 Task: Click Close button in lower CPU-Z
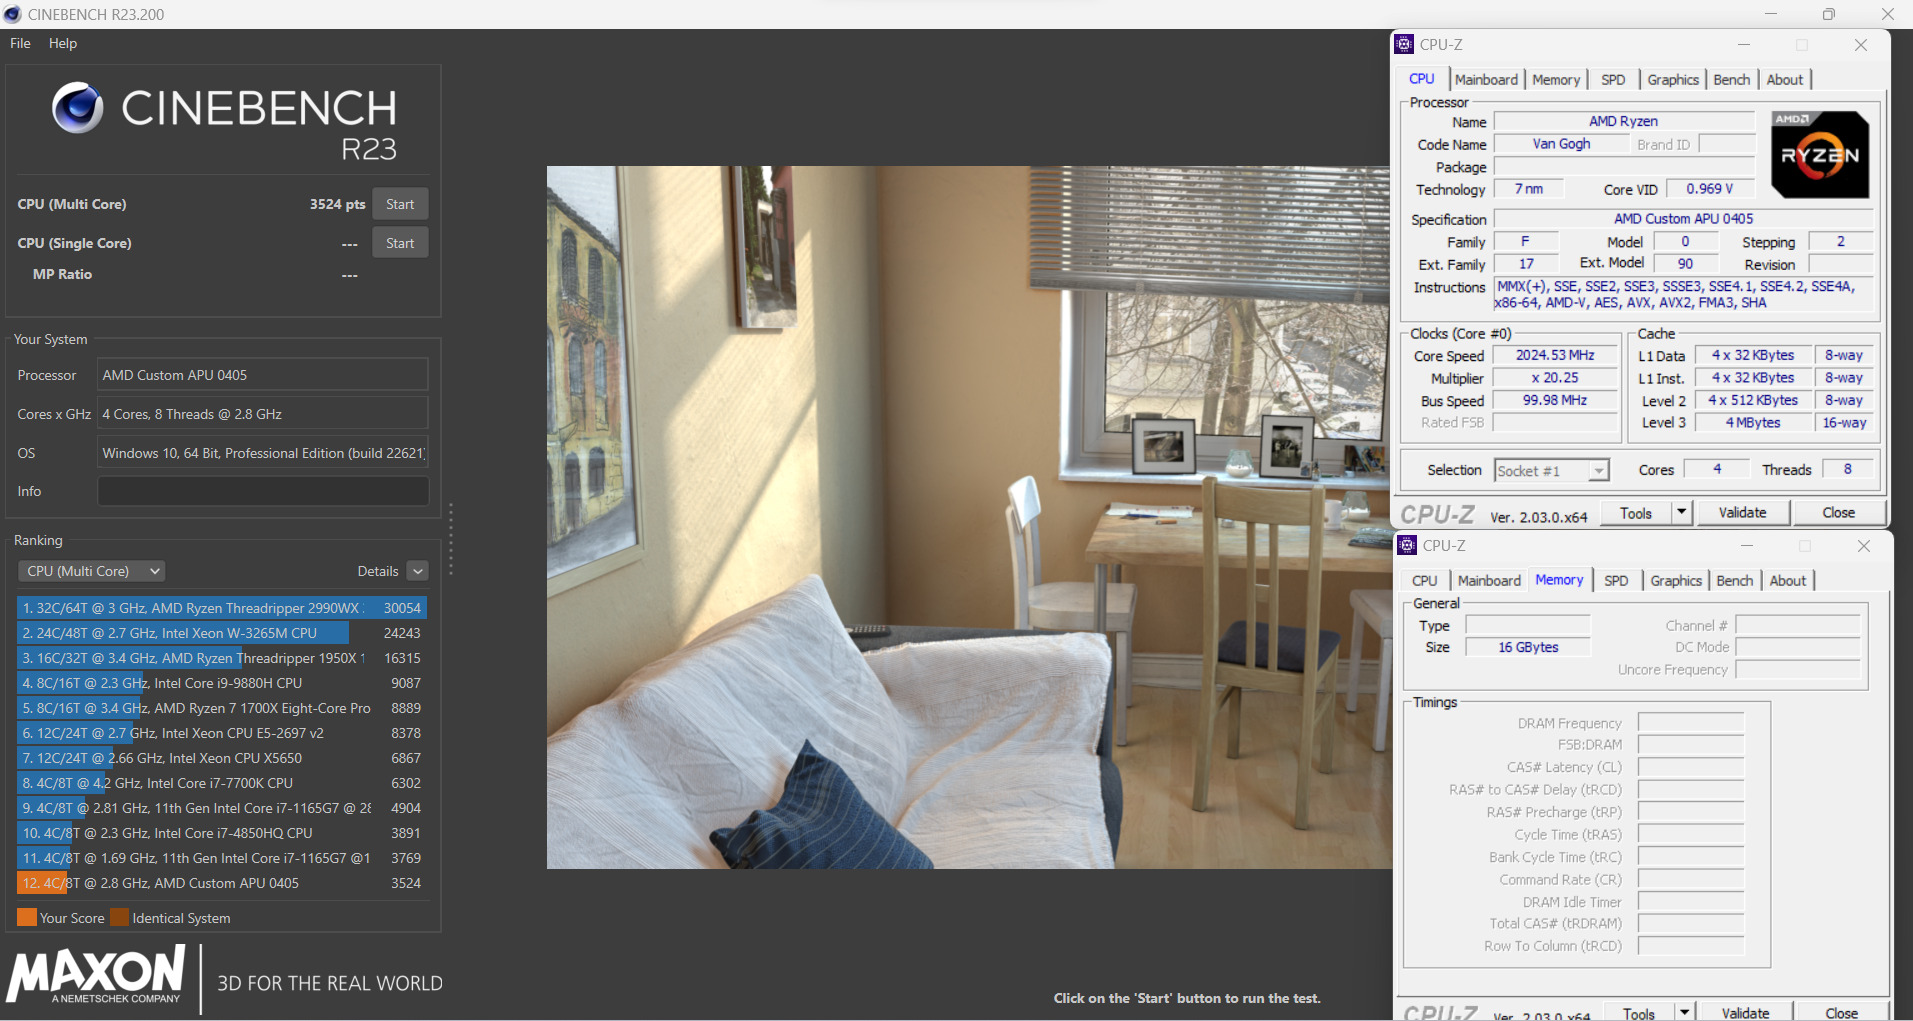(1841, 1012)
